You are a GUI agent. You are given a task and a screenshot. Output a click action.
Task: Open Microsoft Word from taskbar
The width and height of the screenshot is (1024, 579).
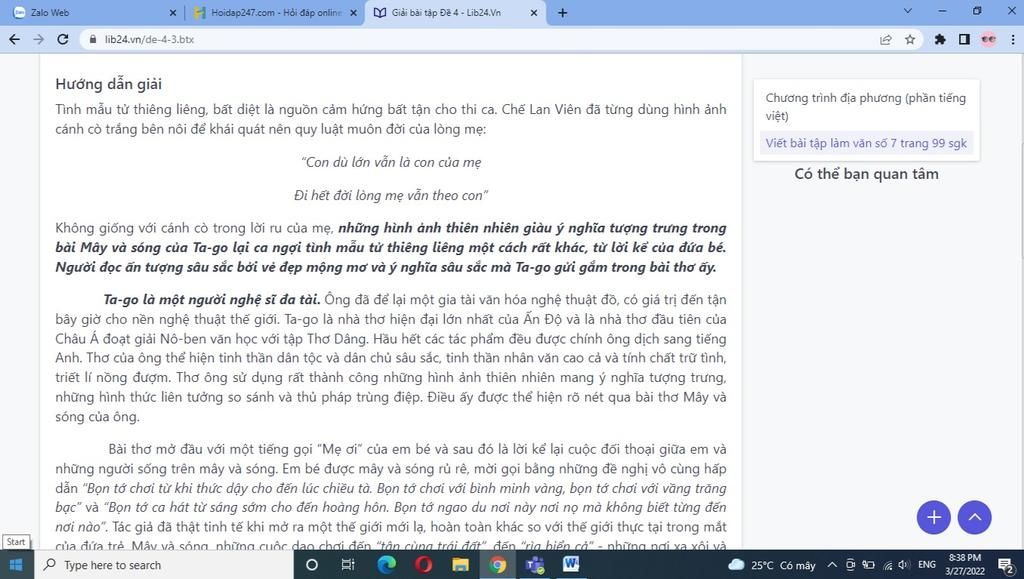(x=571, y=565)
